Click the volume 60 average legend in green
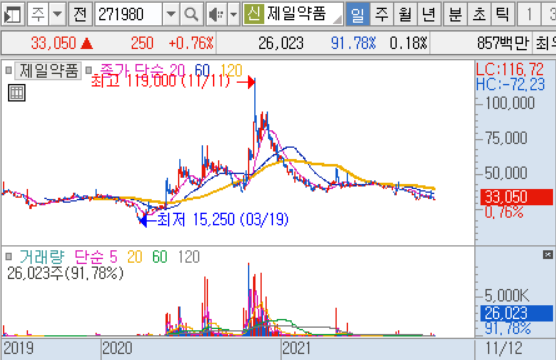 pos(160,256)
